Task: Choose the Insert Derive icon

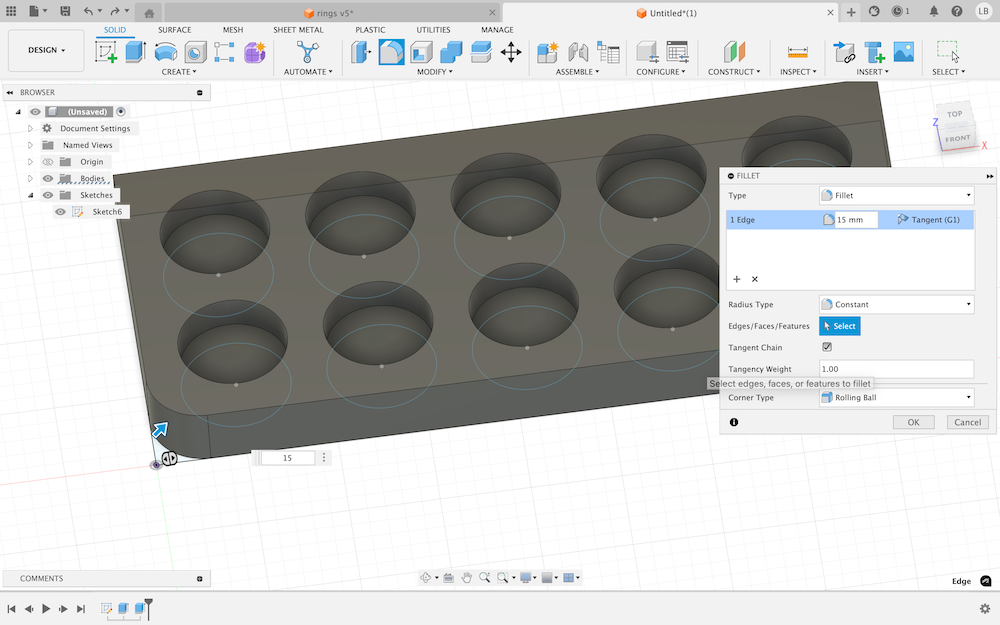Action: point(844,52)
